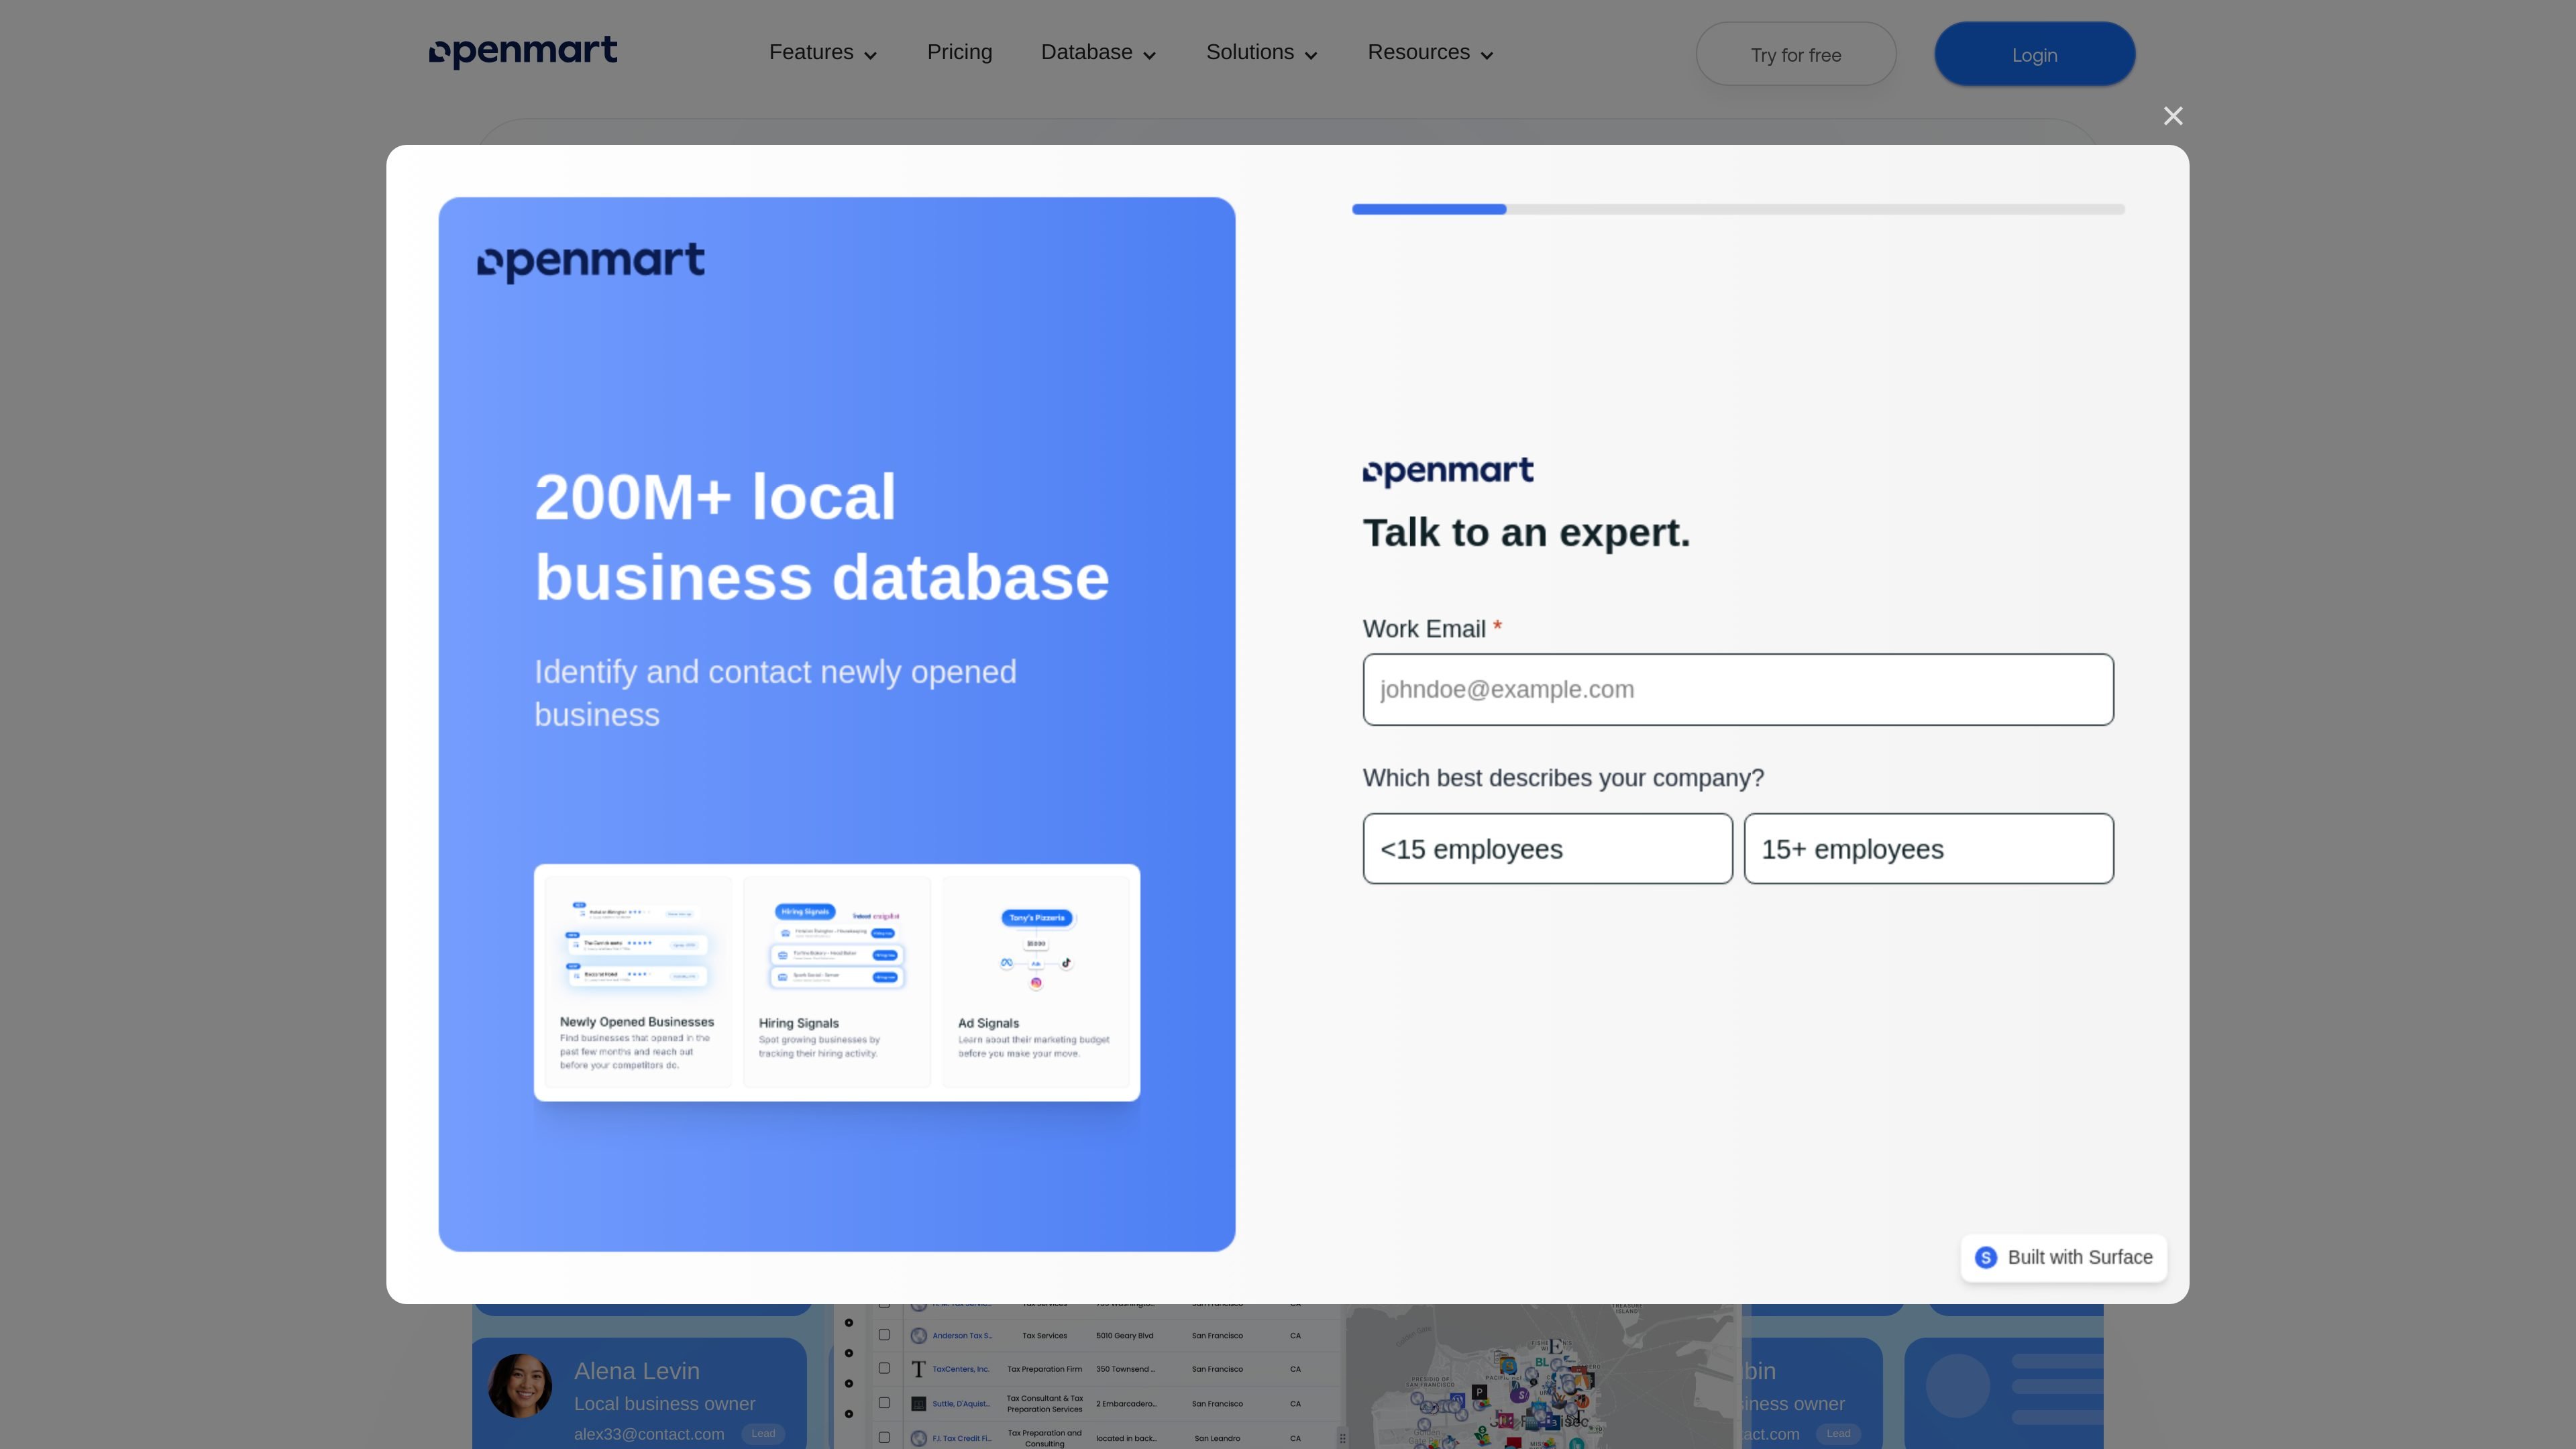
Task: Click "Local business owner" under Alena Levin
Action: tap(664, 1404)
